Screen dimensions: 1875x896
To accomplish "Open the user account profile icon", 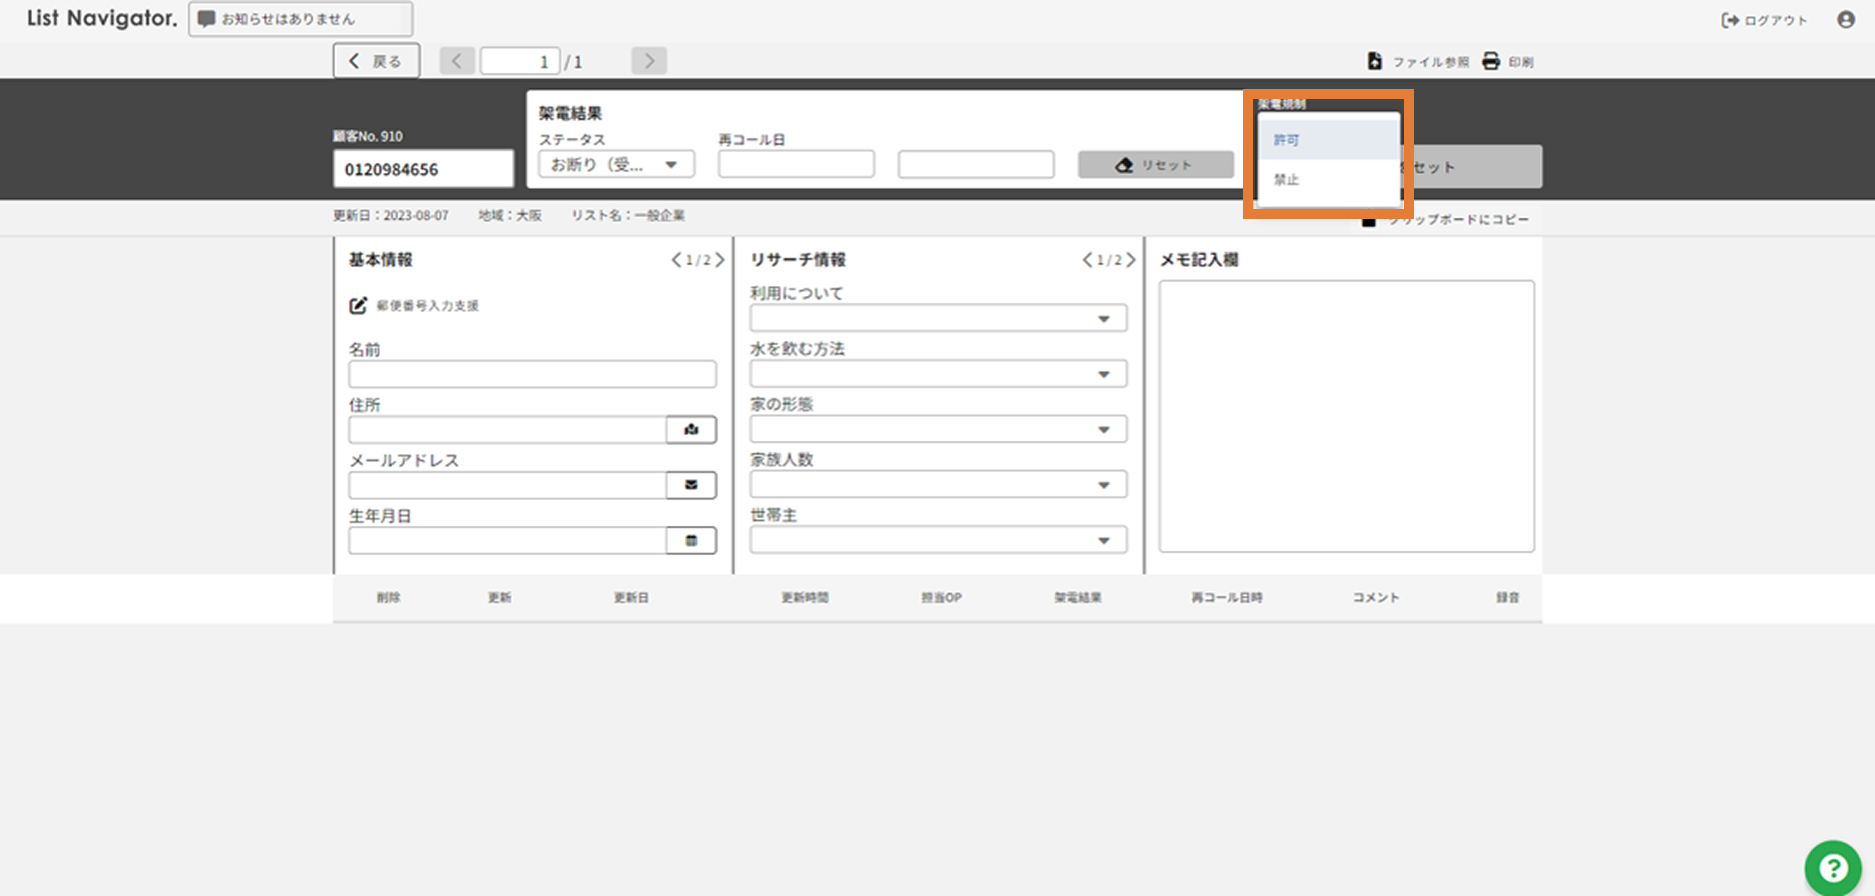I will point(1845,20).
